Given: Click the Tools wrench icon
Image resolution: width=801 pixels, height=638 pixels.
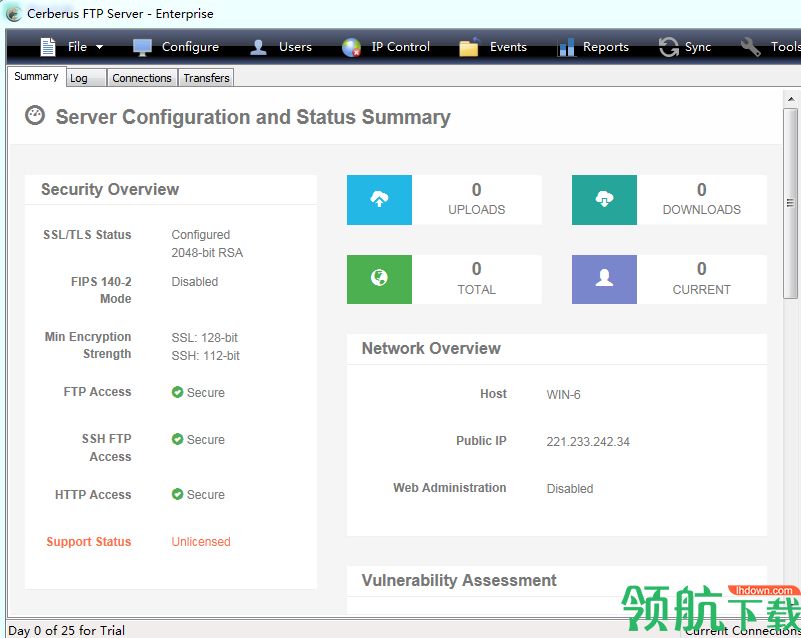Looking at the screenshot, I should pyautogui.click(x=750, y=47).
